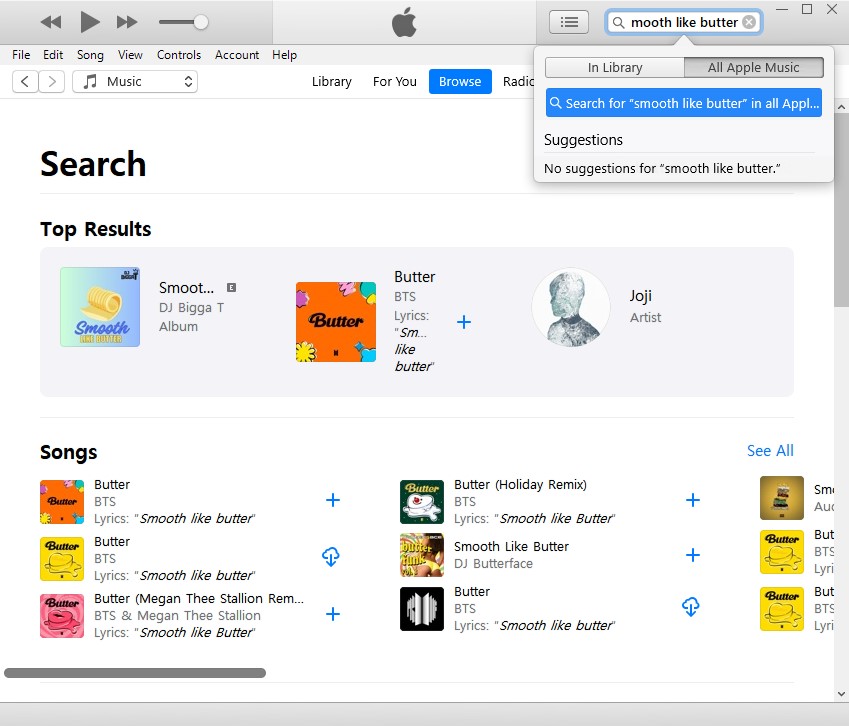Click orange Butter song artwork in Songs
The height and width of the screenshot is (726, 849).
[62, 502]
